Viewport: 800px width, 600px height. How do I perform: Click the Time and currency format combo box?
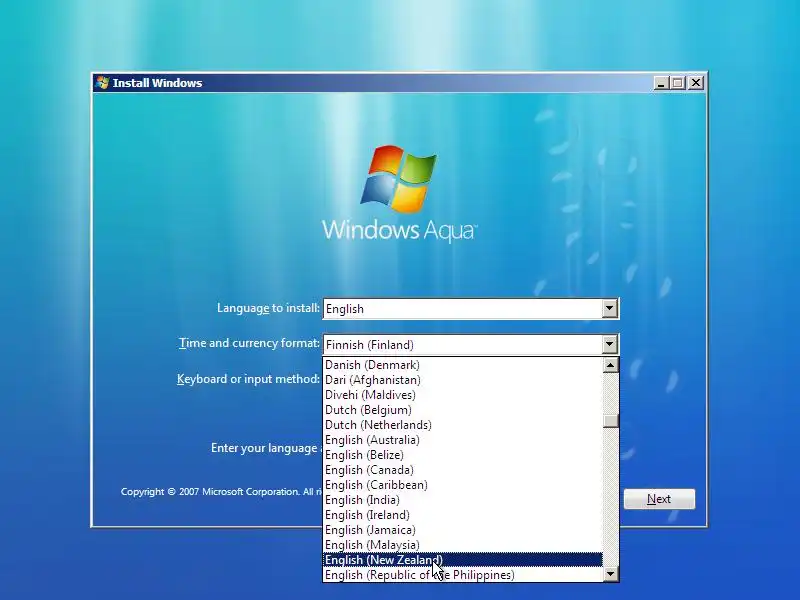(x=471, y=345)
